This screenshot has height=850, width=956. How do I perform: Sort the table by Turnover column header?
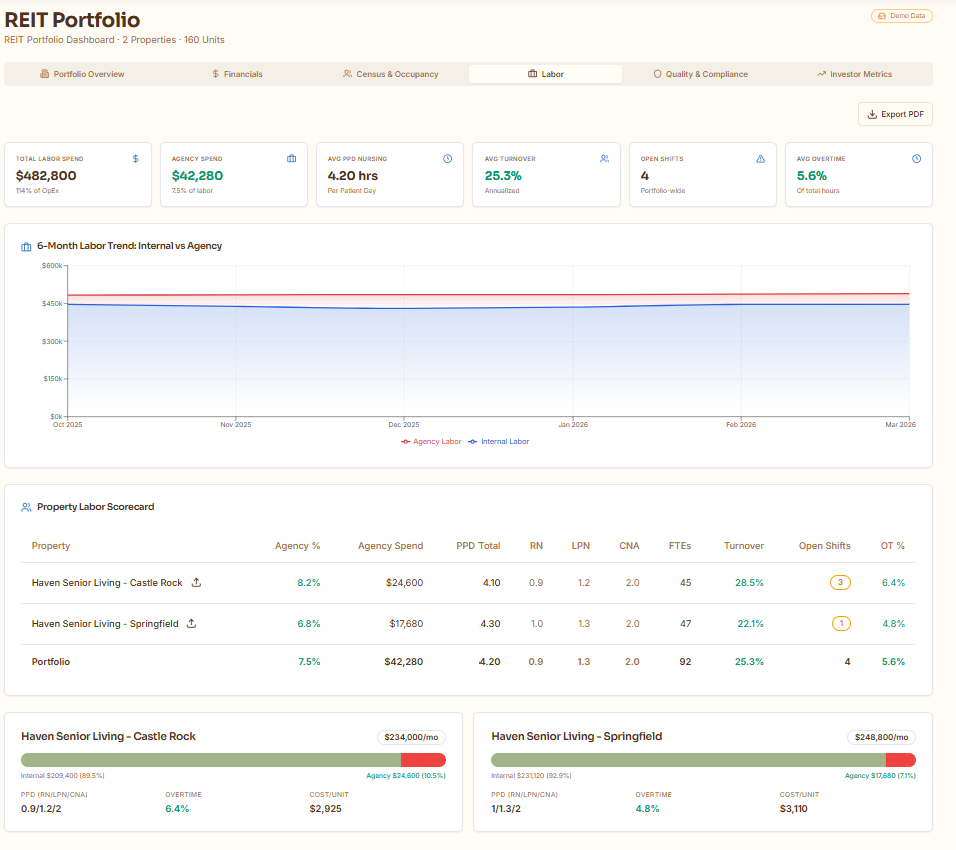743,546
